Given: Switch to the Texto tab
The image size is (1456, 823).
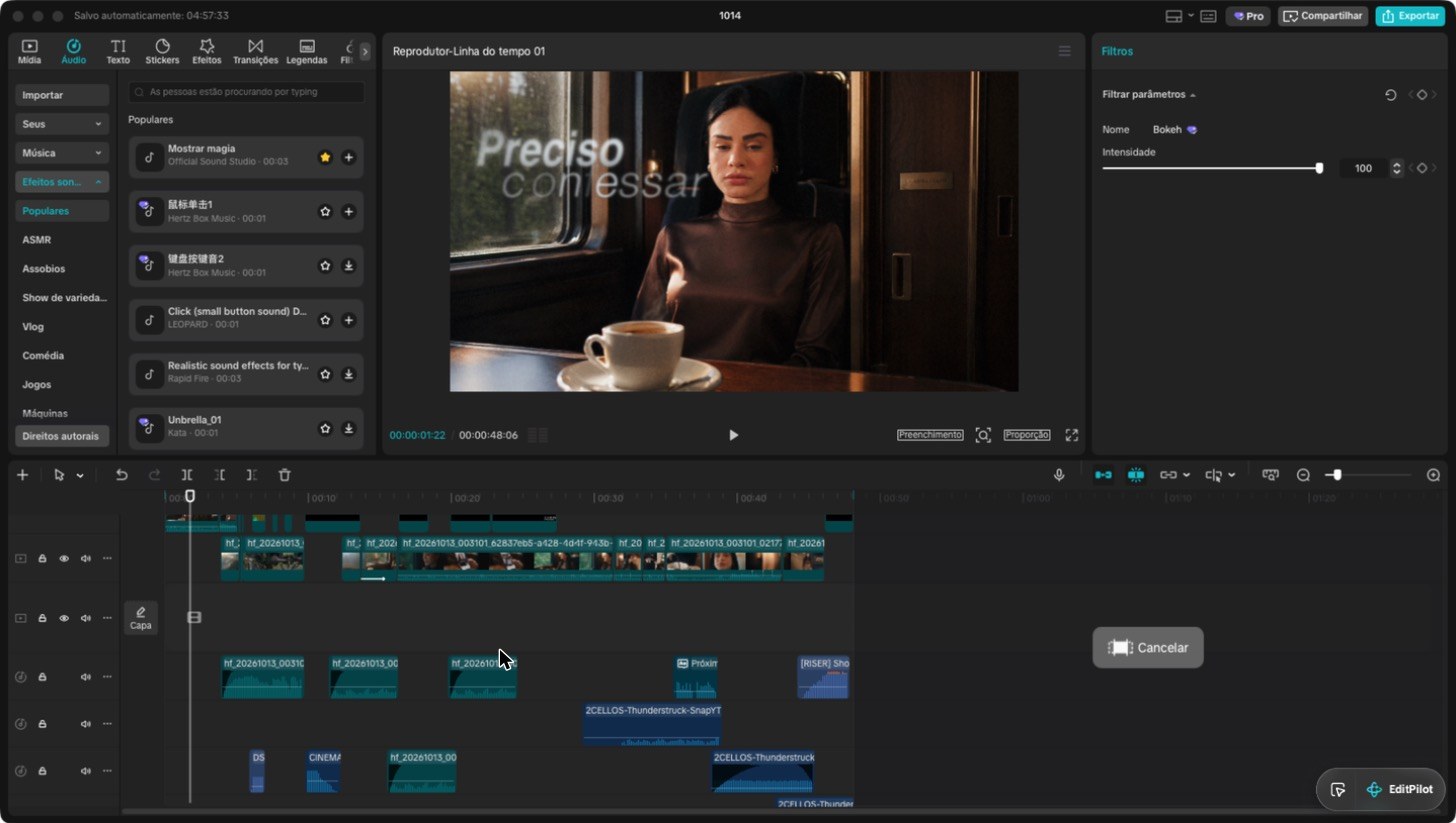Looking at the screenshot, I should point(118,52).
